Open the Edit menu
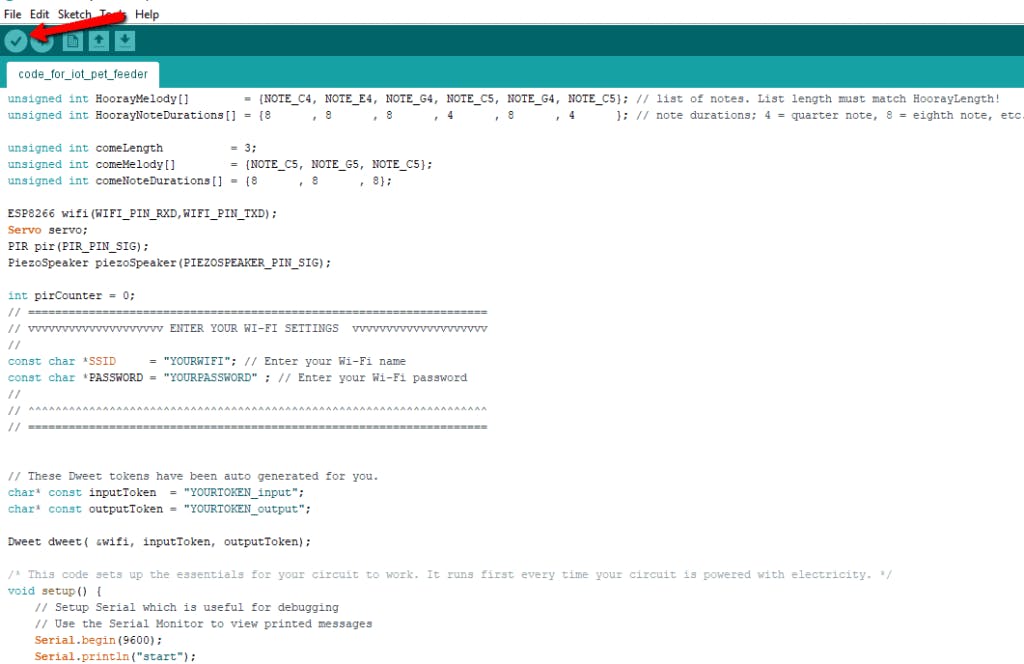1024x664 pixels. tap(39, 14)
